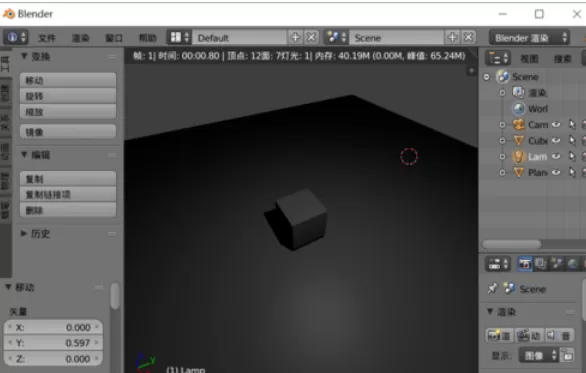Toggle Plane visibility eye icon
The width and height of the screenshot is (586, 373).
(x=556, y=172)
